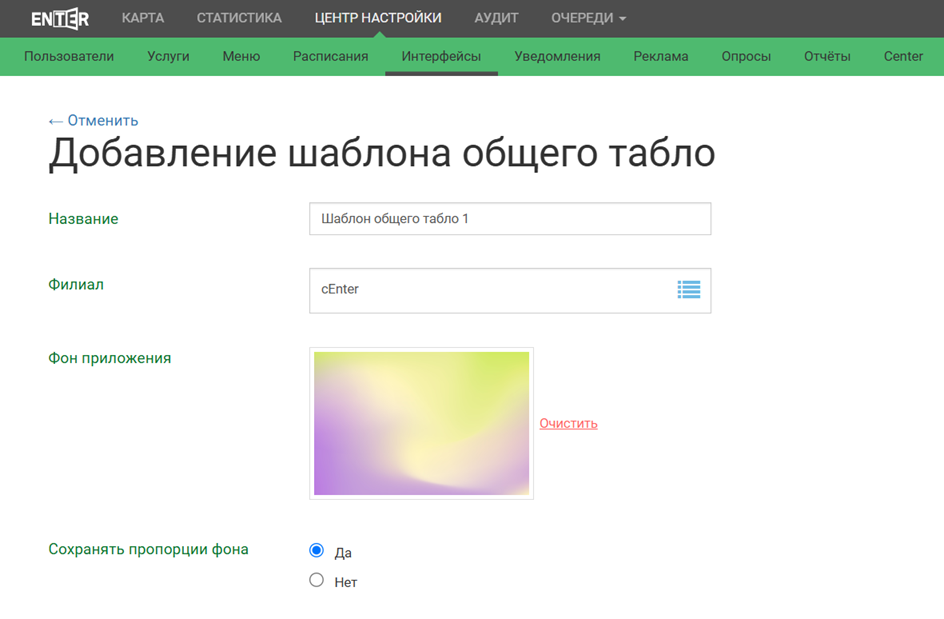Click the Отменить back link

93,121
